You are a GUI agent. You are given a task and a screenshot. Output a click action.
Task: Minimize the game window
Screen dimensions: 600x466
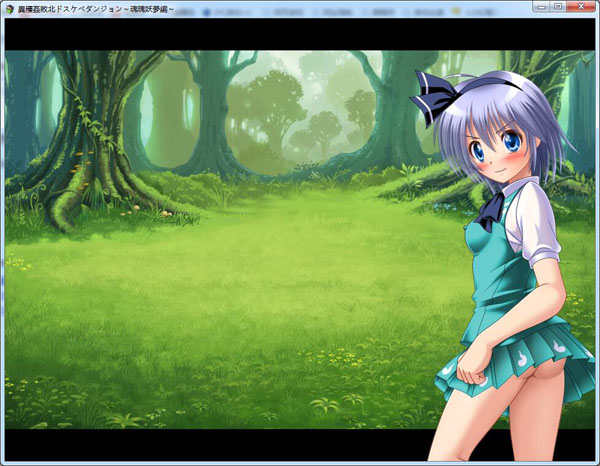[541, 6]
